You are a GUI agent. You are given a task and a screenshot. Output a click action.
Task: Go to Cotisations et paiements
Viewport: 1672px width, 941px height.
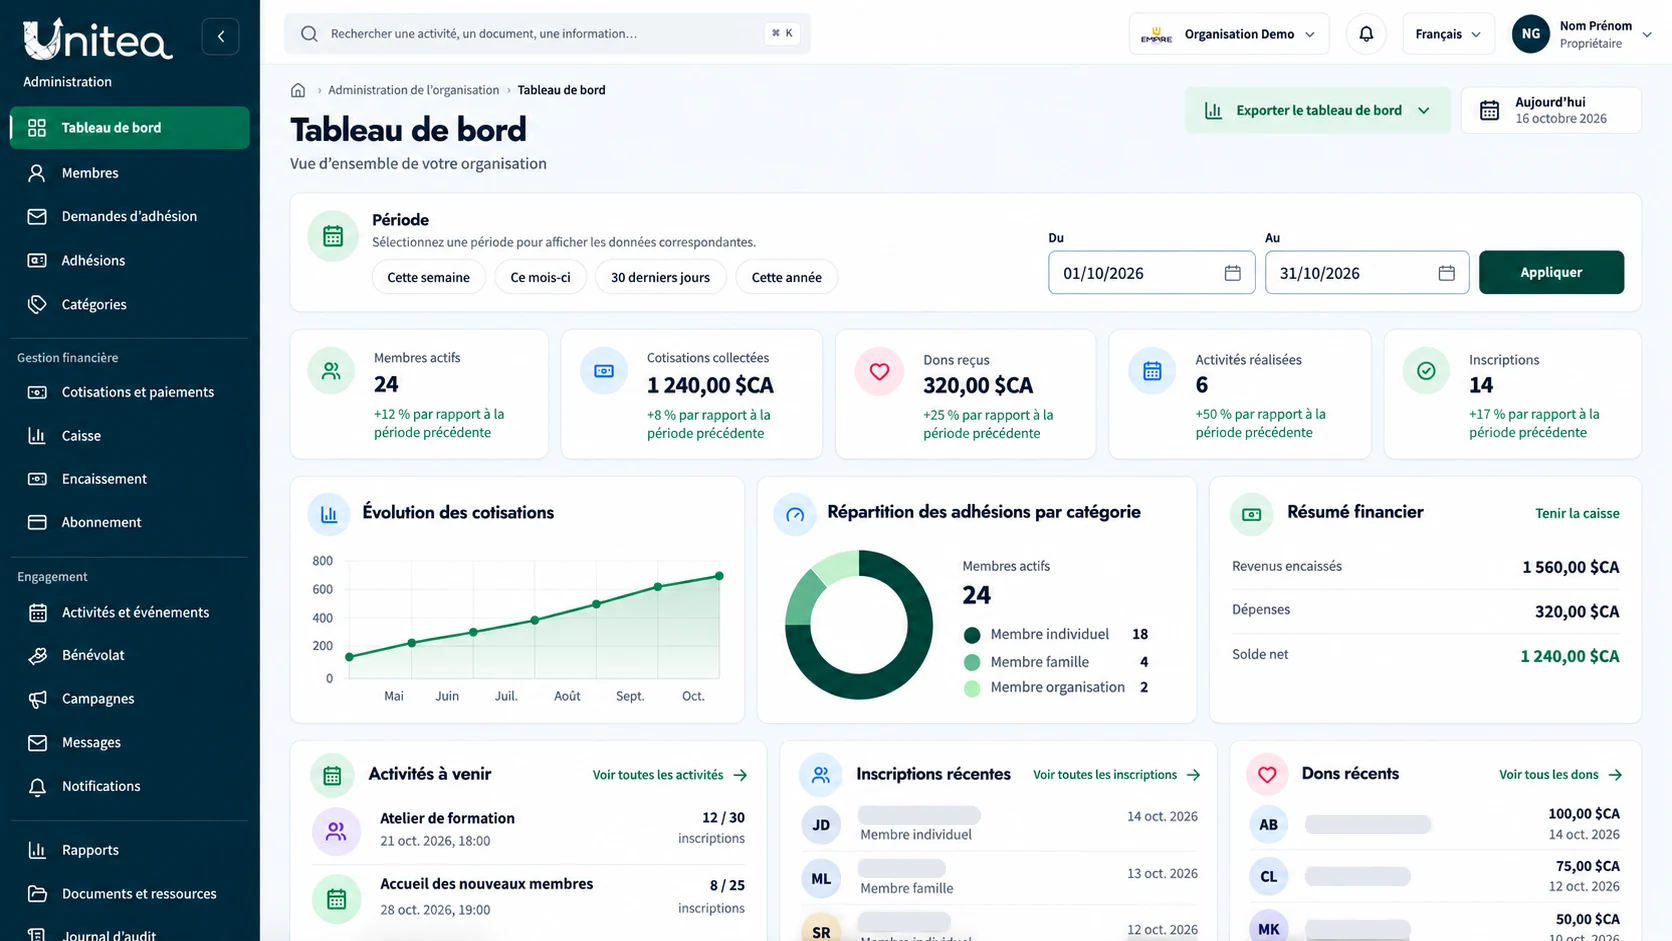130,392
